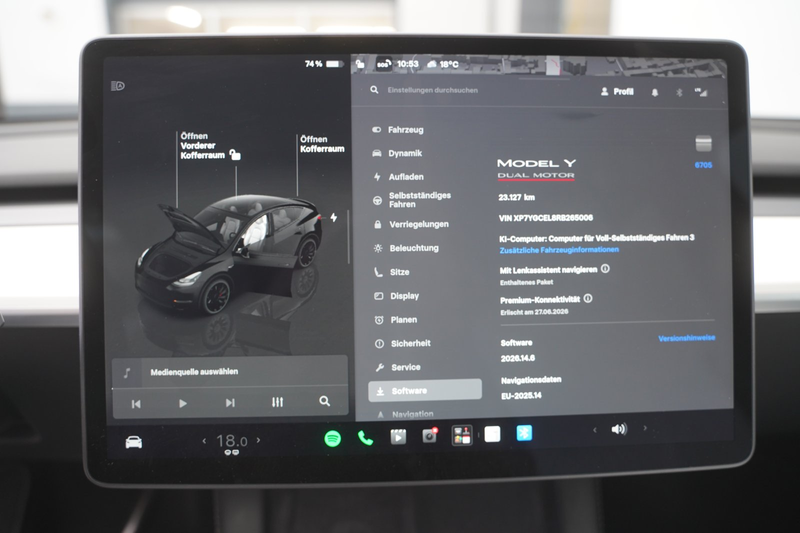Tap the vehicle thumbnail image top right
The height and width of the screenshot is (533, 800).
click(704, 144)
